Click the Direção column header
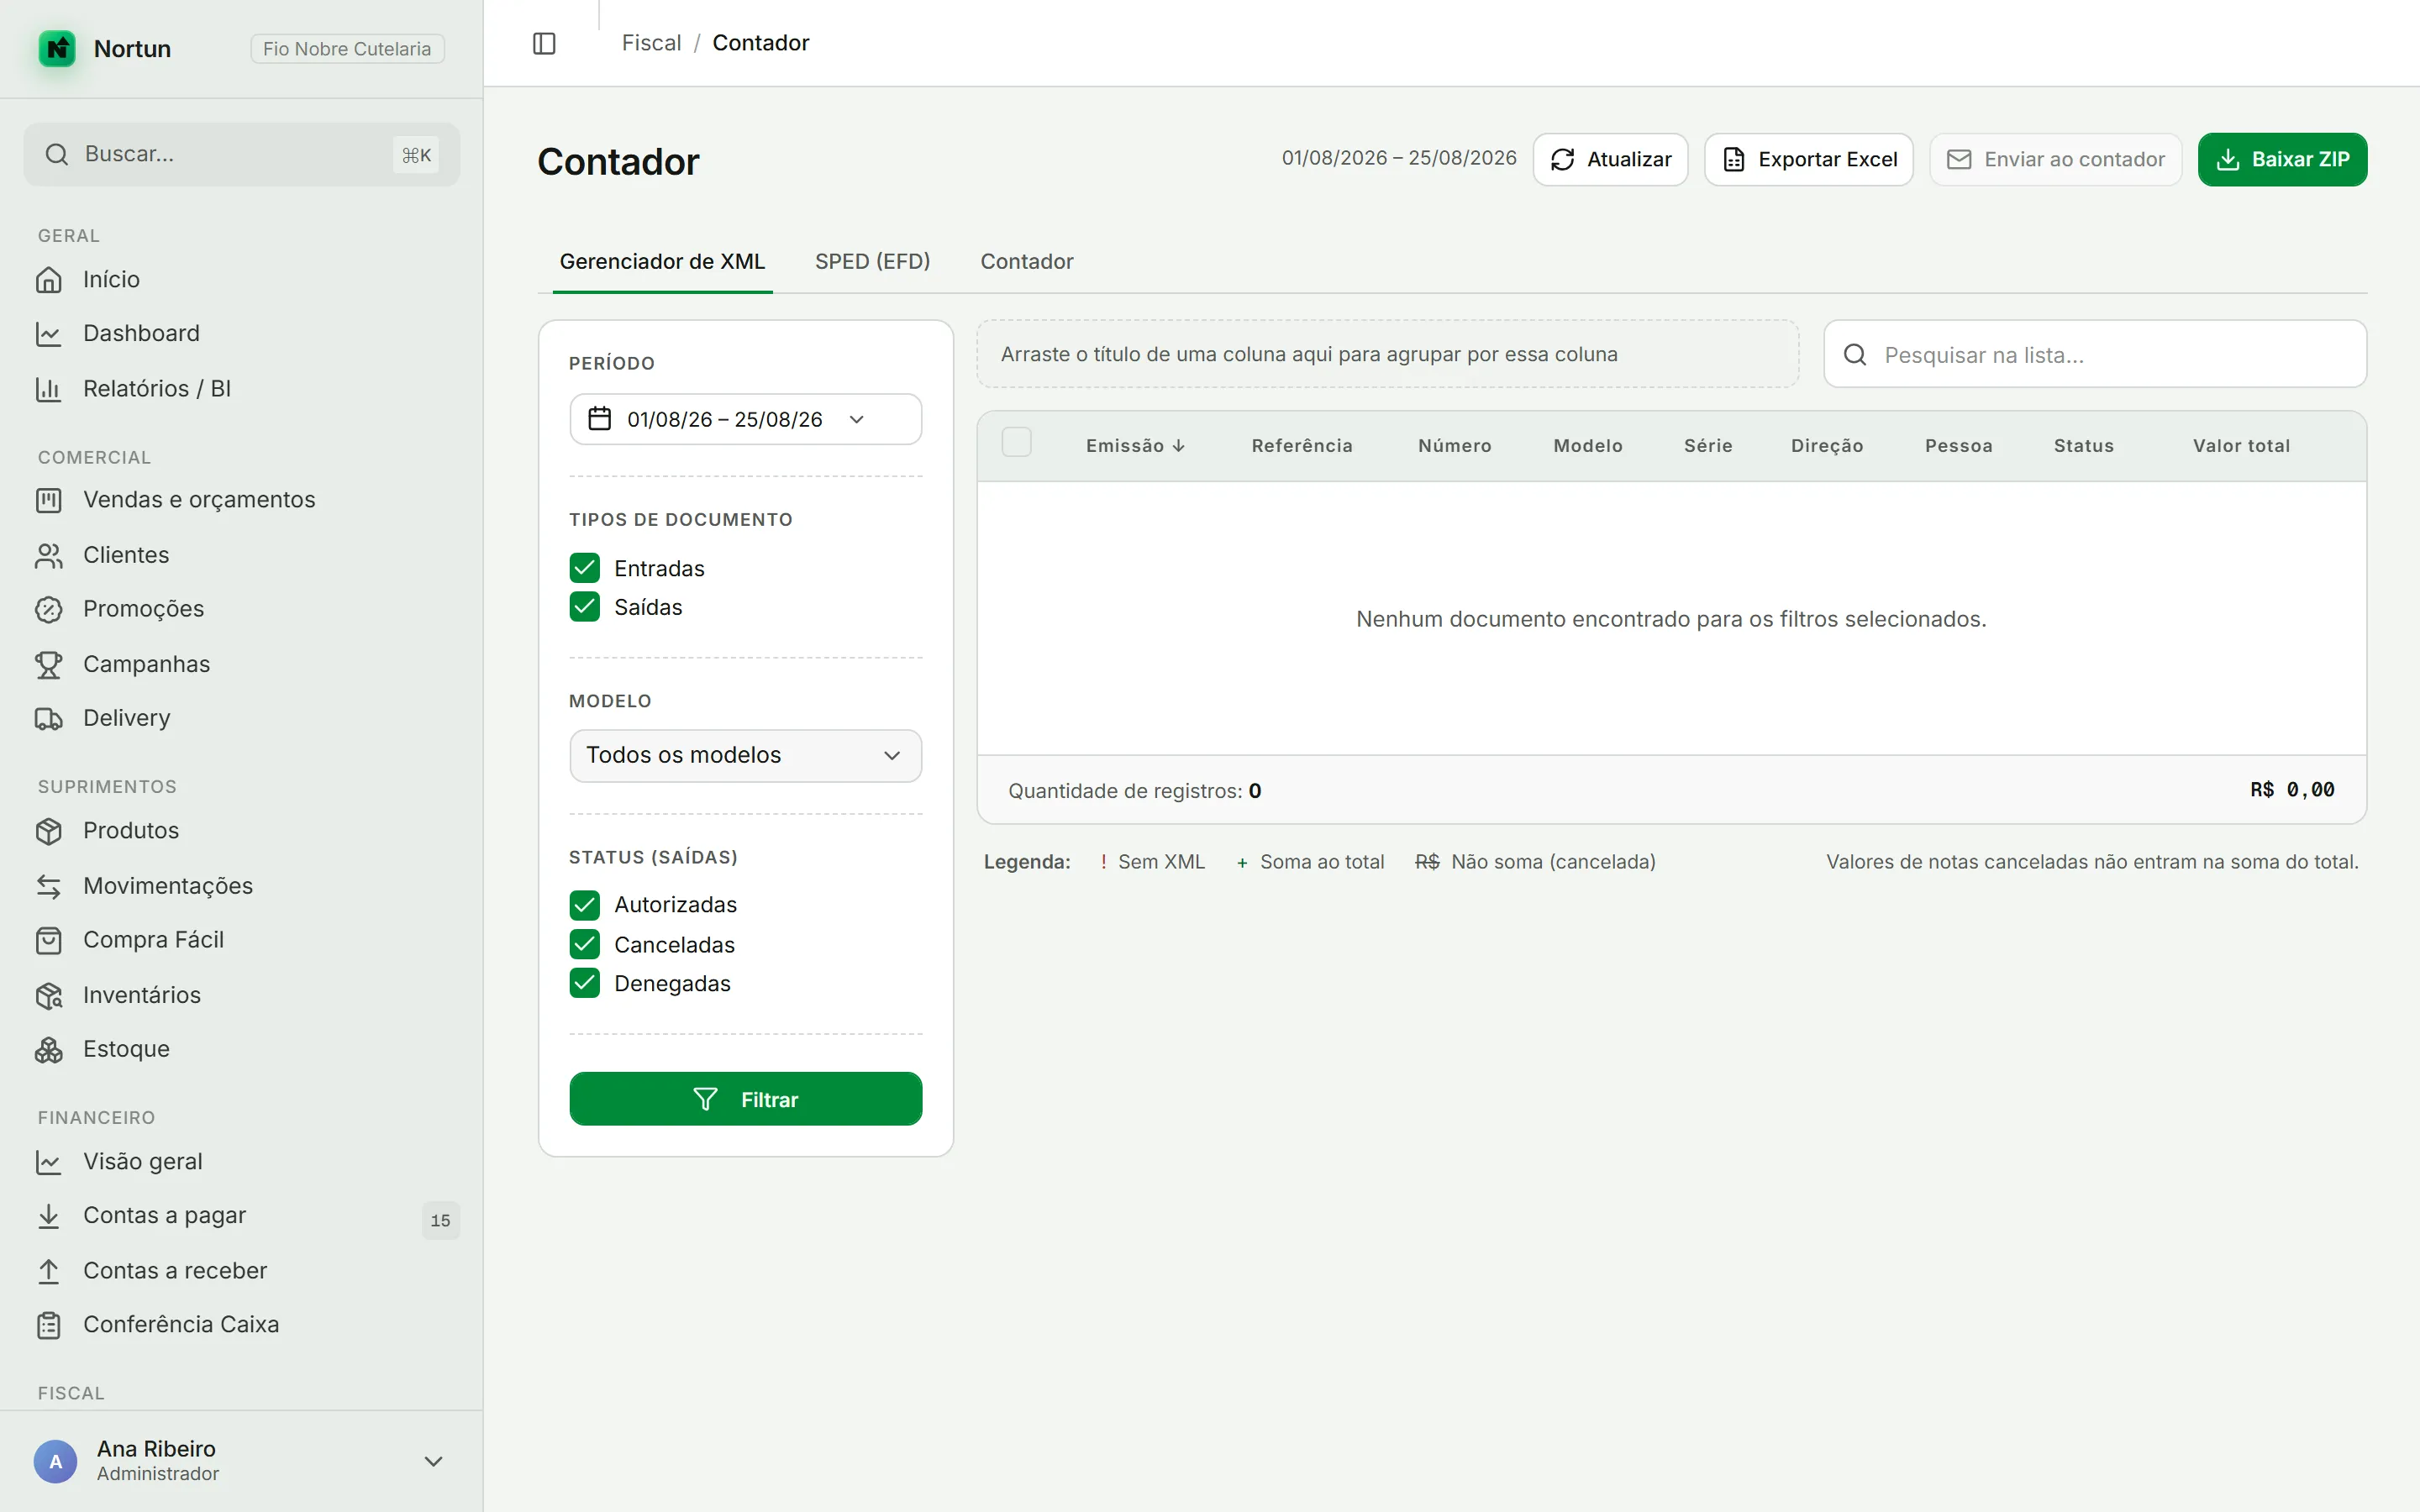Viewport: 2420px width, 1512px height. click(1826, 446)
